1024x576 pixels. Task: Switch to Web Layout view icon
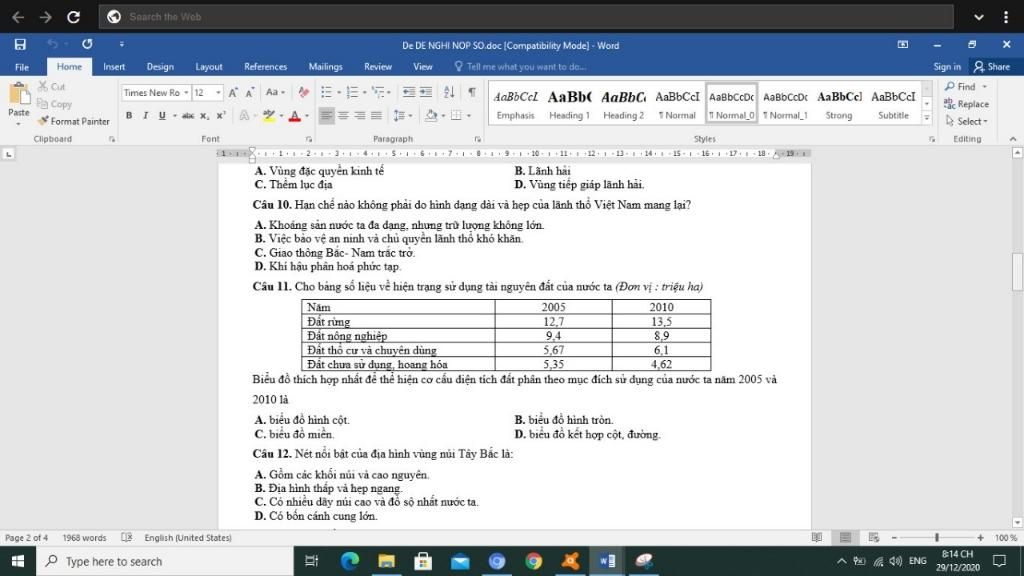(874, 537)
